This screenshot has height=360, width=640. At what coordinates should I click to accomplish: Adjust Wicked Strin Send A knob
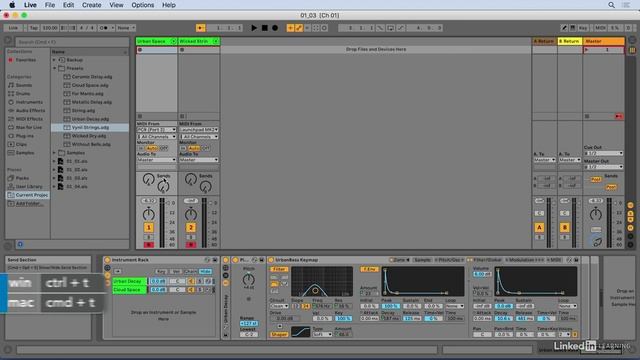pos(191,179)
